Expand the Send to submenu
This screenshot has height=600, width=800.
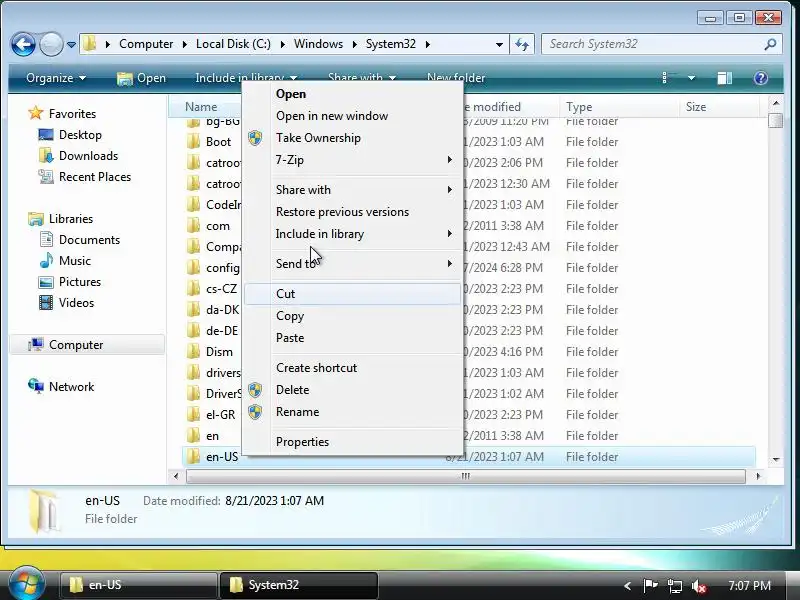pos(352,264)
